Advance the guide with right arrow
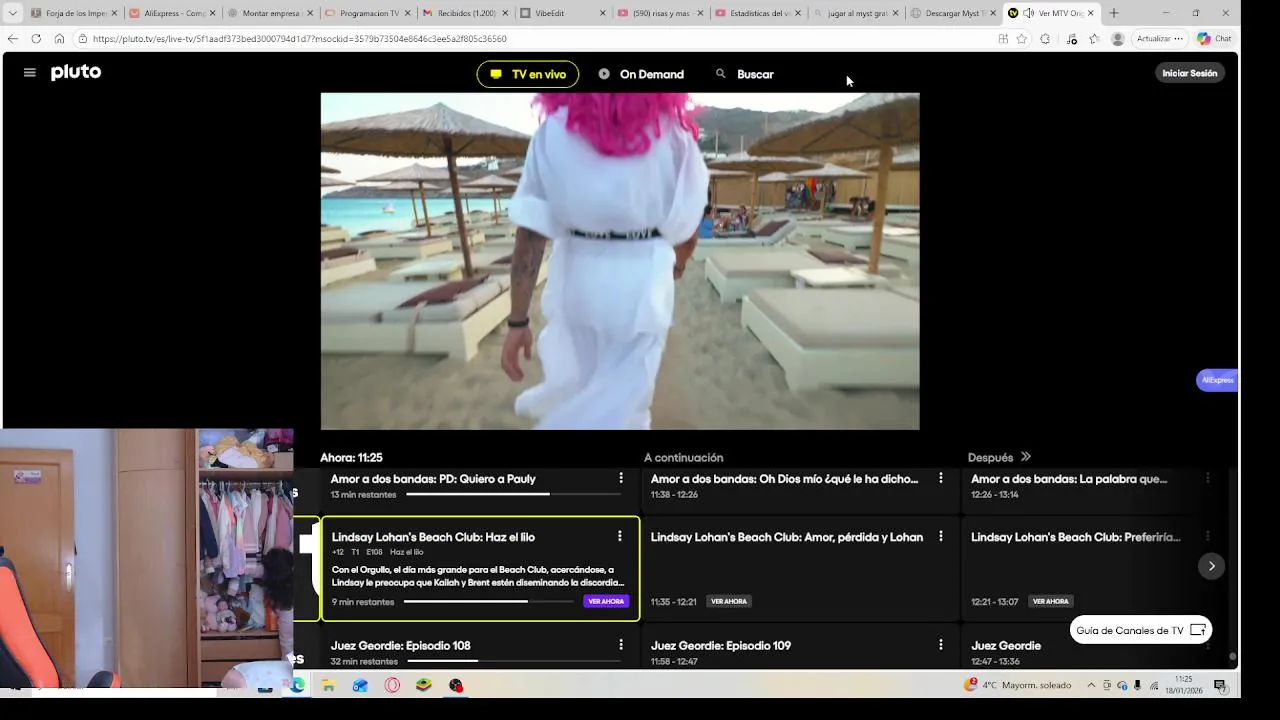This screenshot has height=720, width=1280. (1211, 566)
